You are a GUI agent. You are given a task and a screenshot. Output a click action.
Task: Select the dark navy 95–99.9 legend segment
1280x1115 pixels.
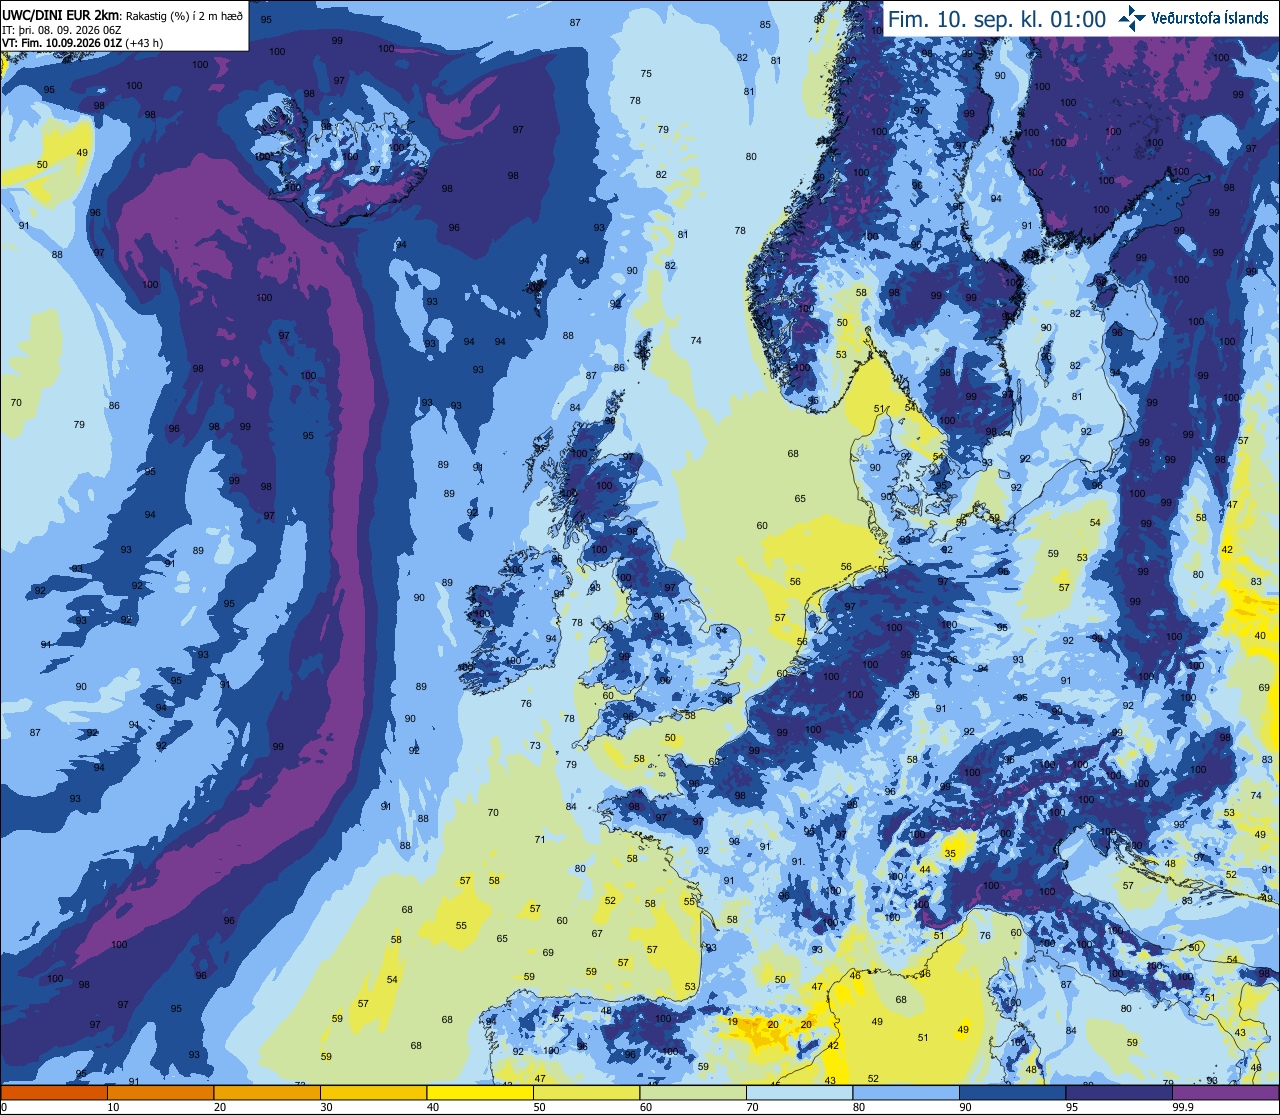pos(1119,1092)
